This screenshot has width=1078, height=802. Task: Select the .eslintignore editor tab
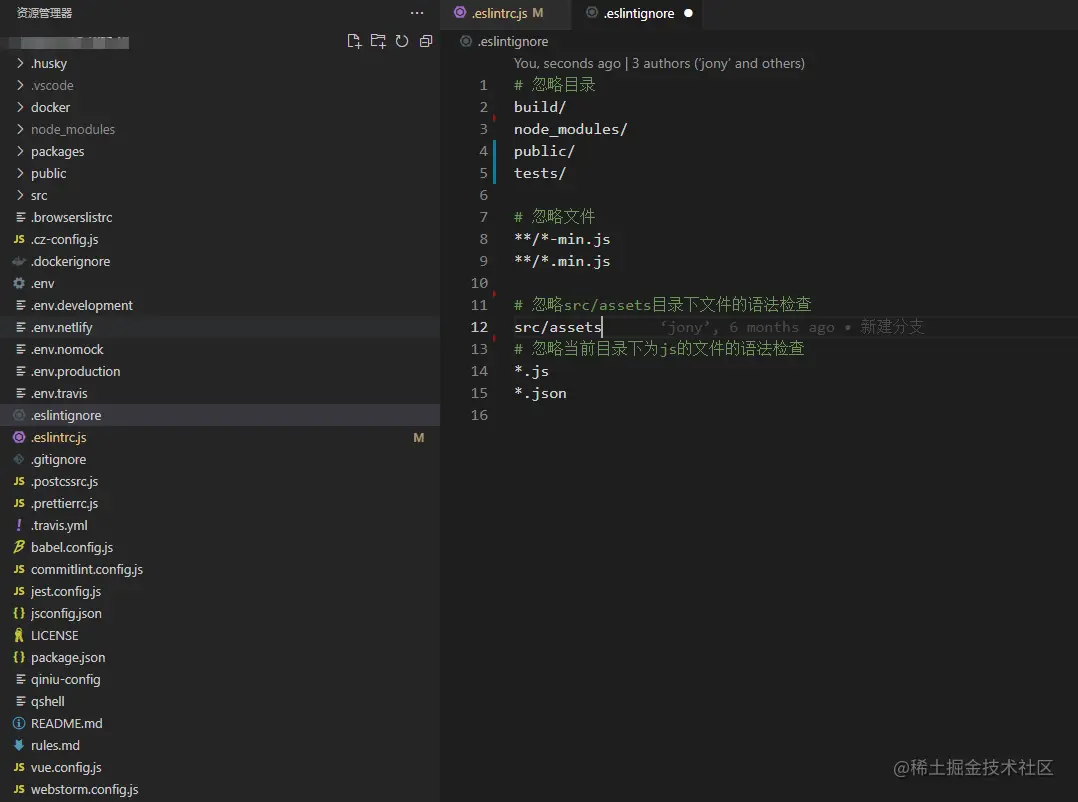639,13
